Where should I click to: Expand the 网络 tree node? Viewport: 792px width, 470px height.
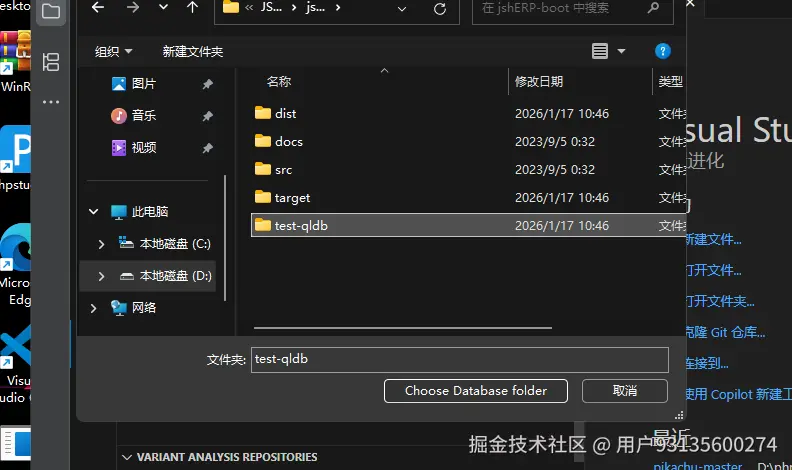click(93, 308)
